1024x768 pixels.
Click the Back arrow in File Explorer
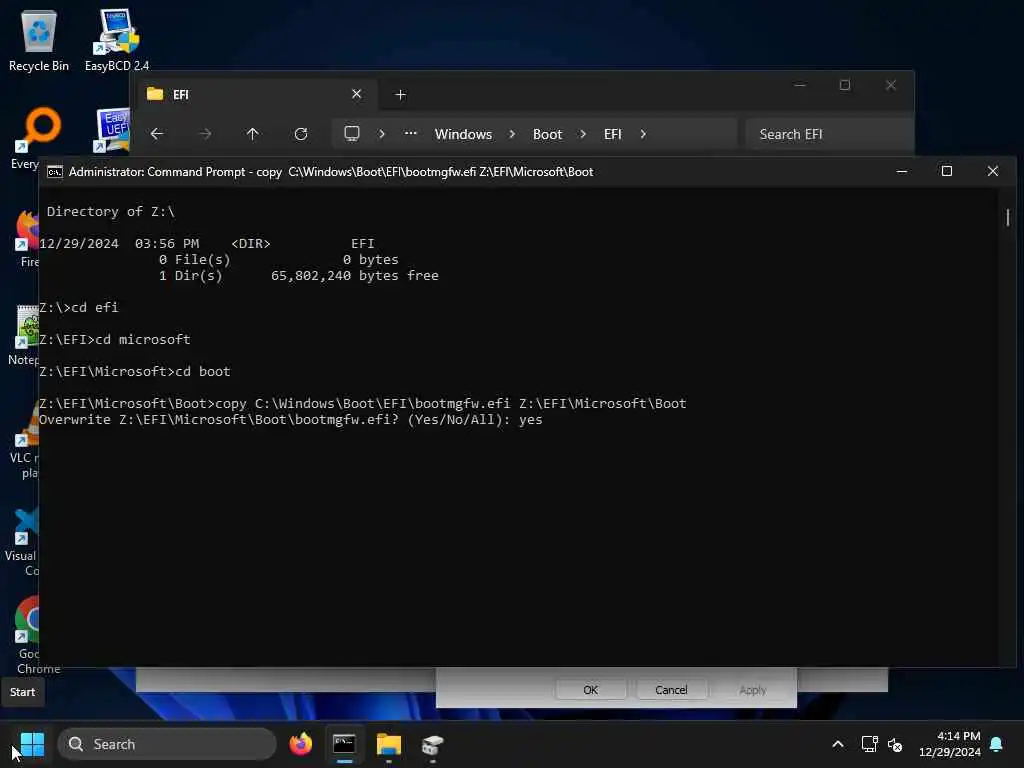point(157,134)
